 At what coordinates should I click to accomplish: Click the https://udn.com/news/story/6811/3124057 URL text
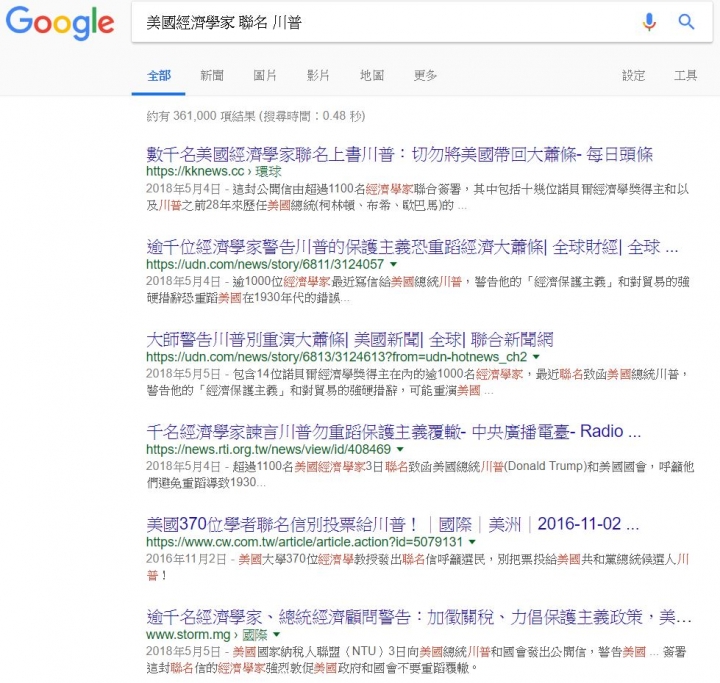(265, 264)
